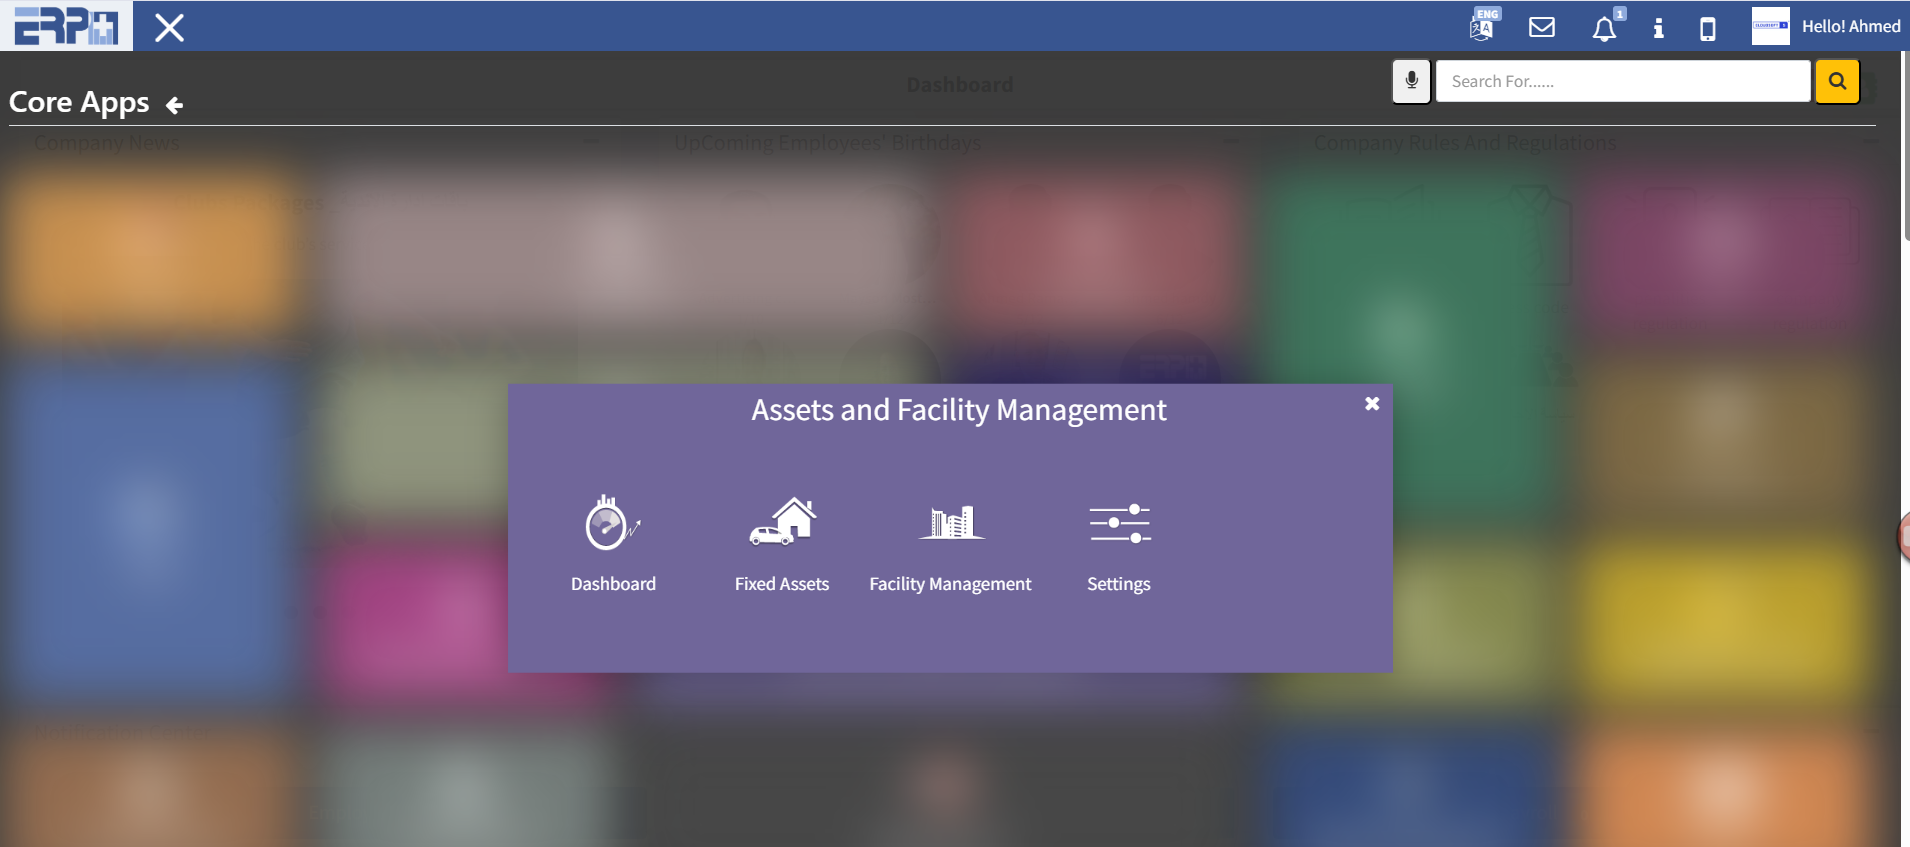The image size is (1910, 847).
Task: Open the mail envelope inbox
Action: (x=1542, y=27)
